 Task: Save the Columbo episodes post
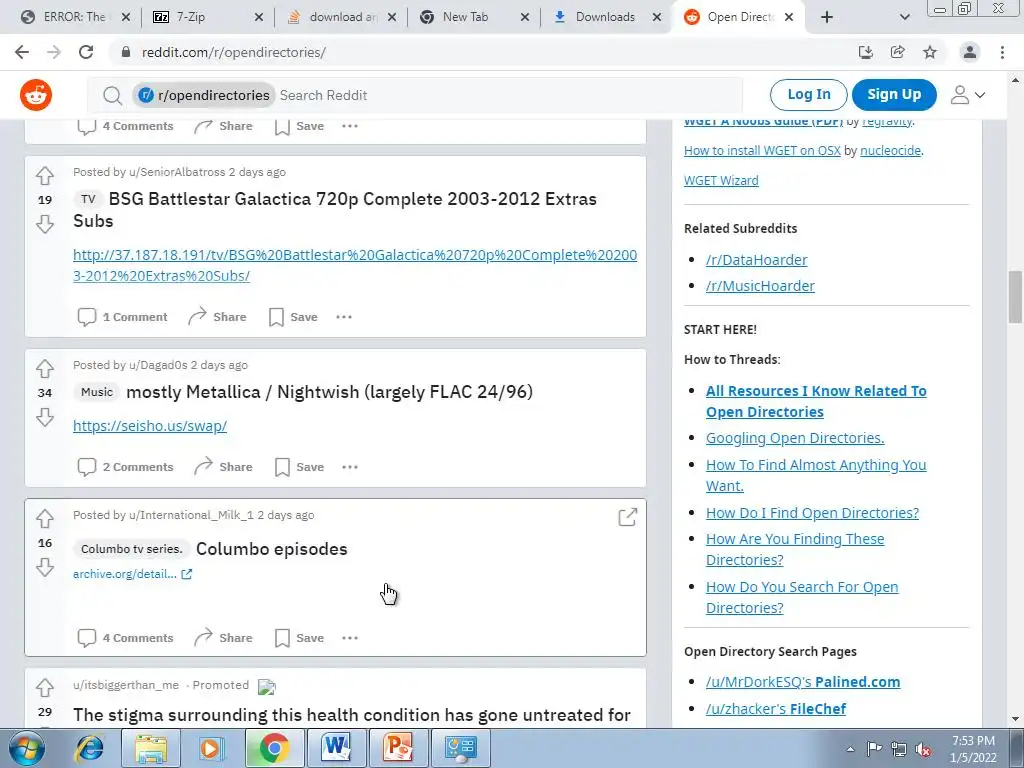[299, 638]
